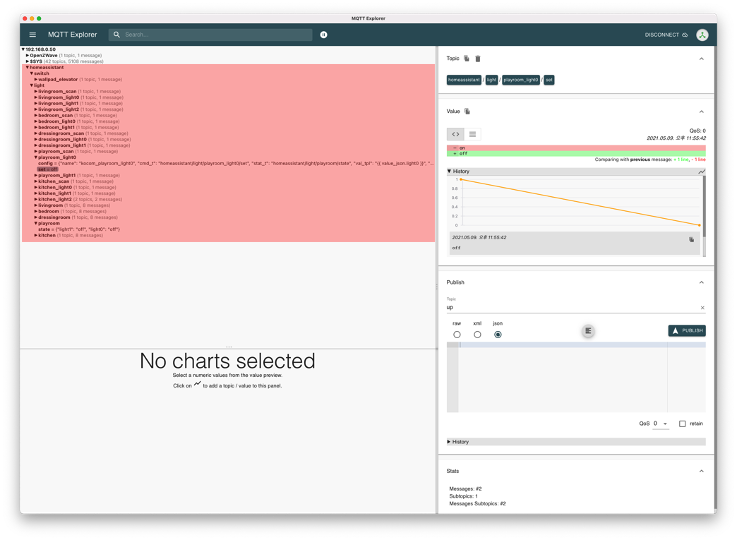Copy the history entry value 'off'
The width and height of the screenshot is (737, 540).
pyautogui.click(x=691, y=240)
